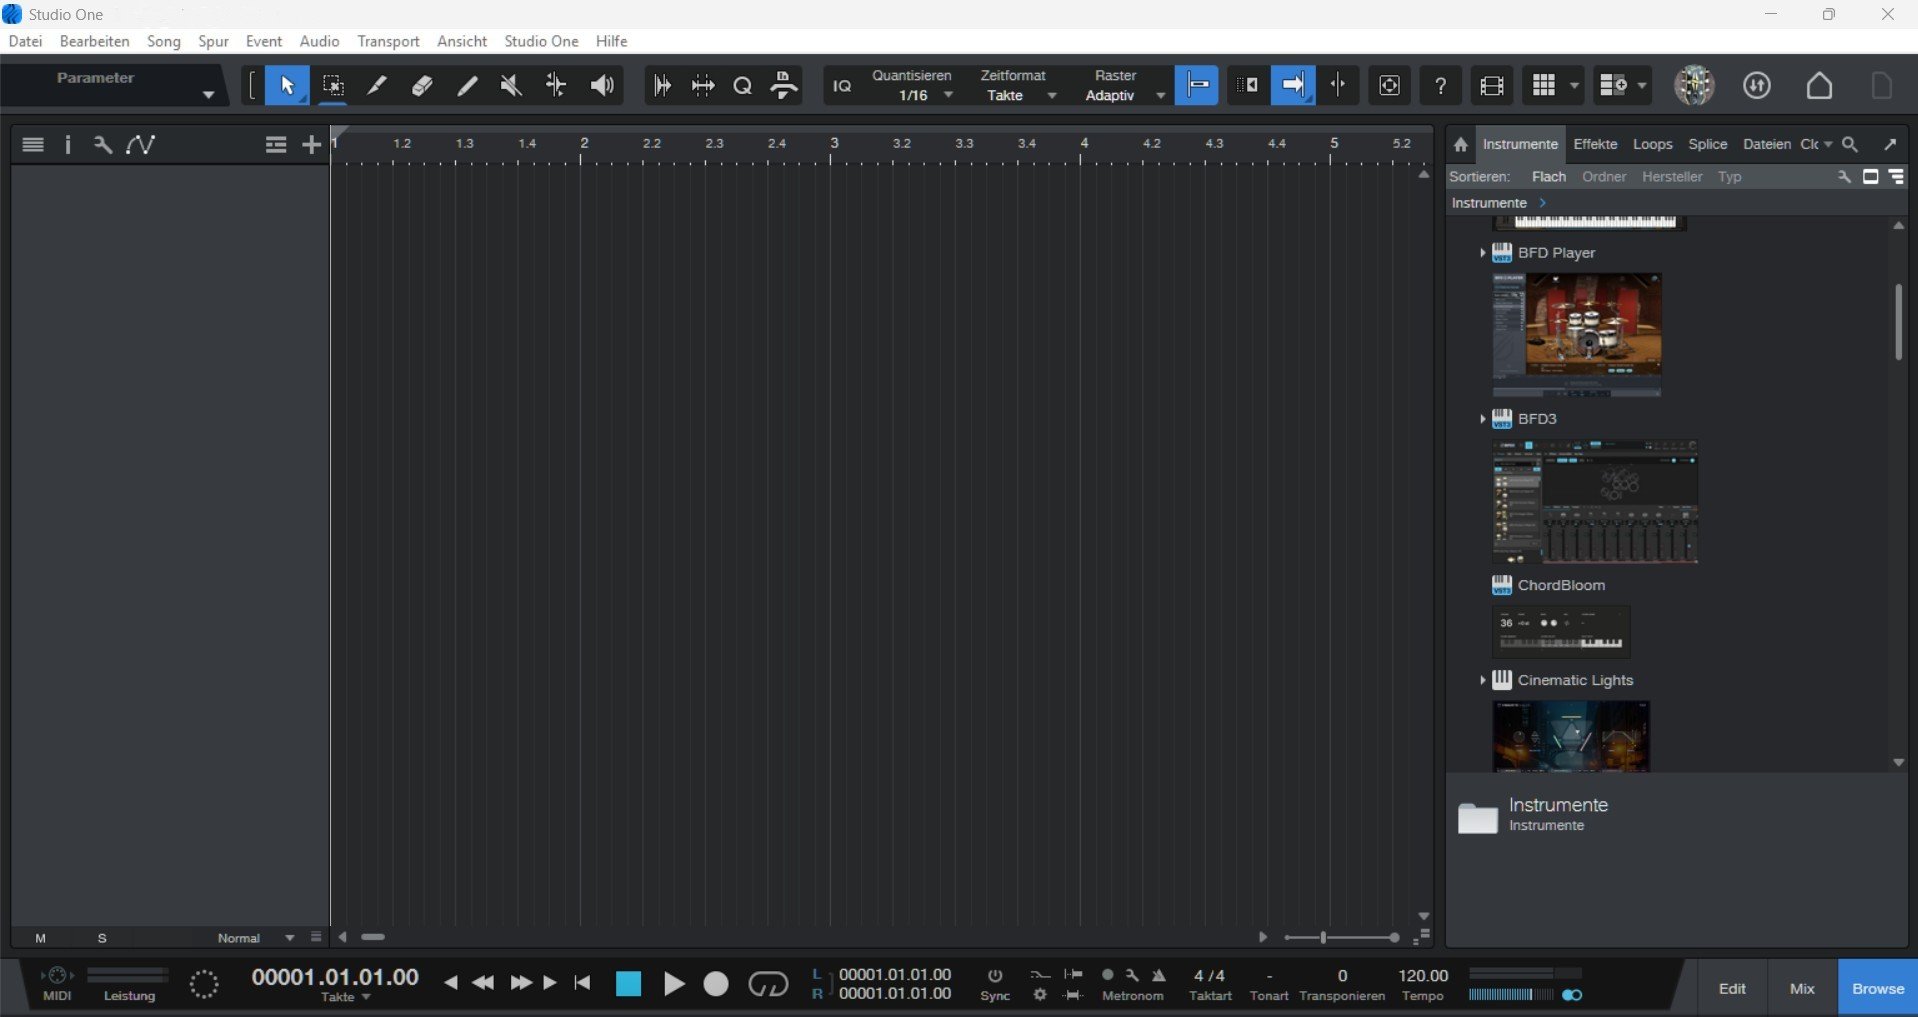Select the Bend tool
1918x1017 pixels.
556,86
